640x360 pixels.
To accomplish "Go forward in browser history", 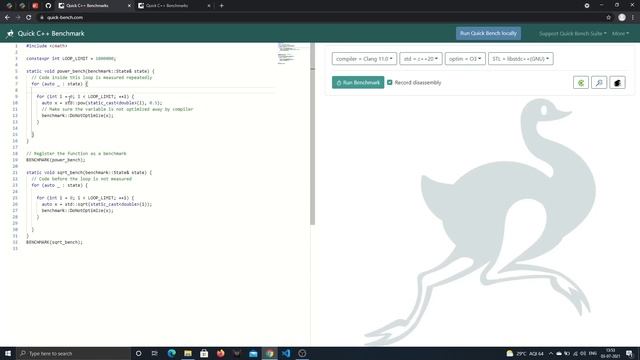I will coord(18,18).
